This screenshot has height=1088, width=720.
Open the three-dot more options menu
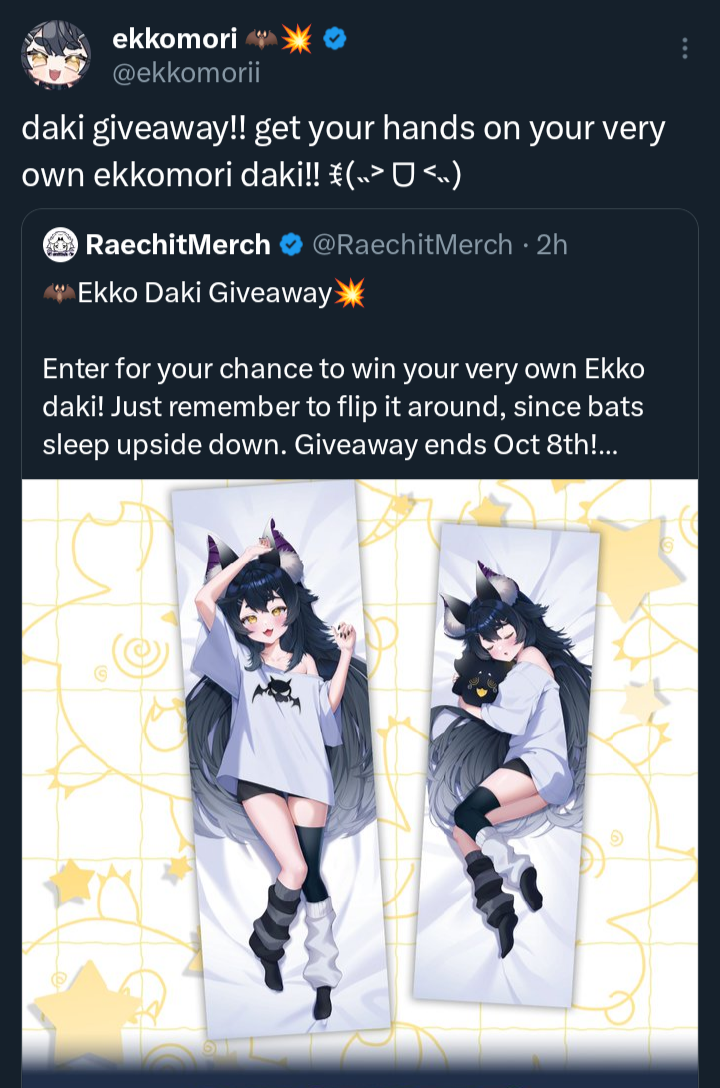point(685,48)
